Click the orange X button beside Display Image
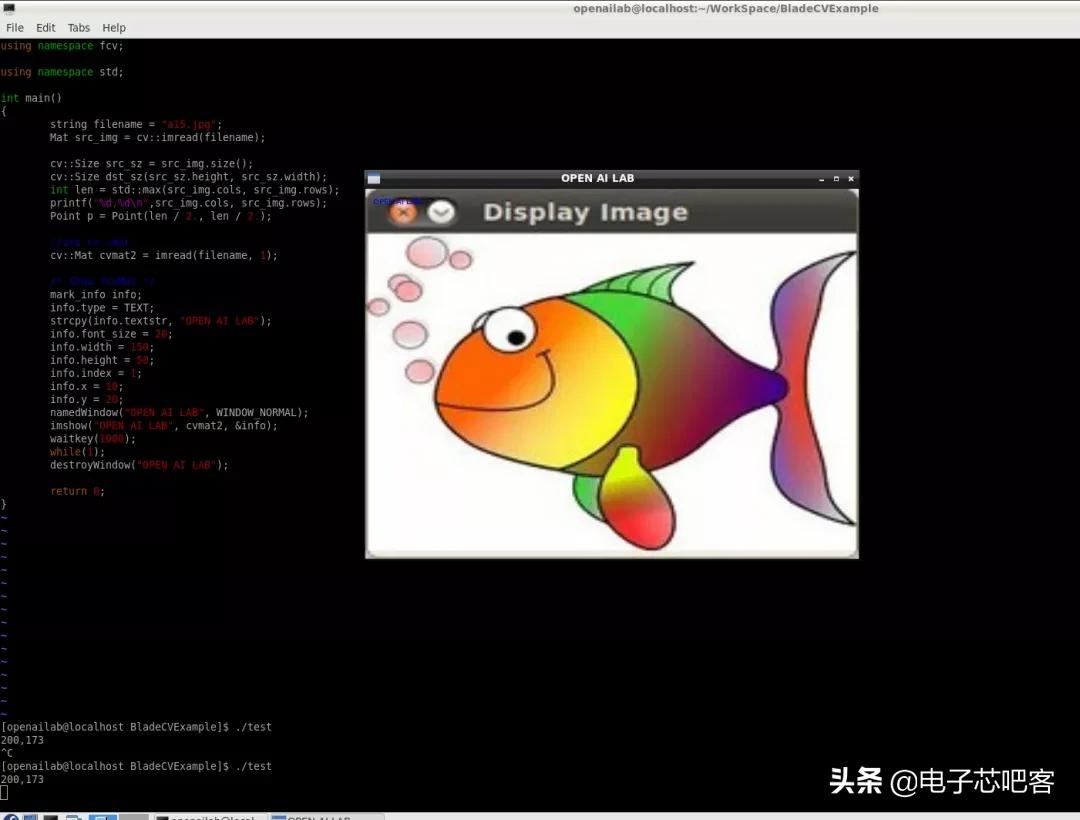 click(x=403, y=212)
